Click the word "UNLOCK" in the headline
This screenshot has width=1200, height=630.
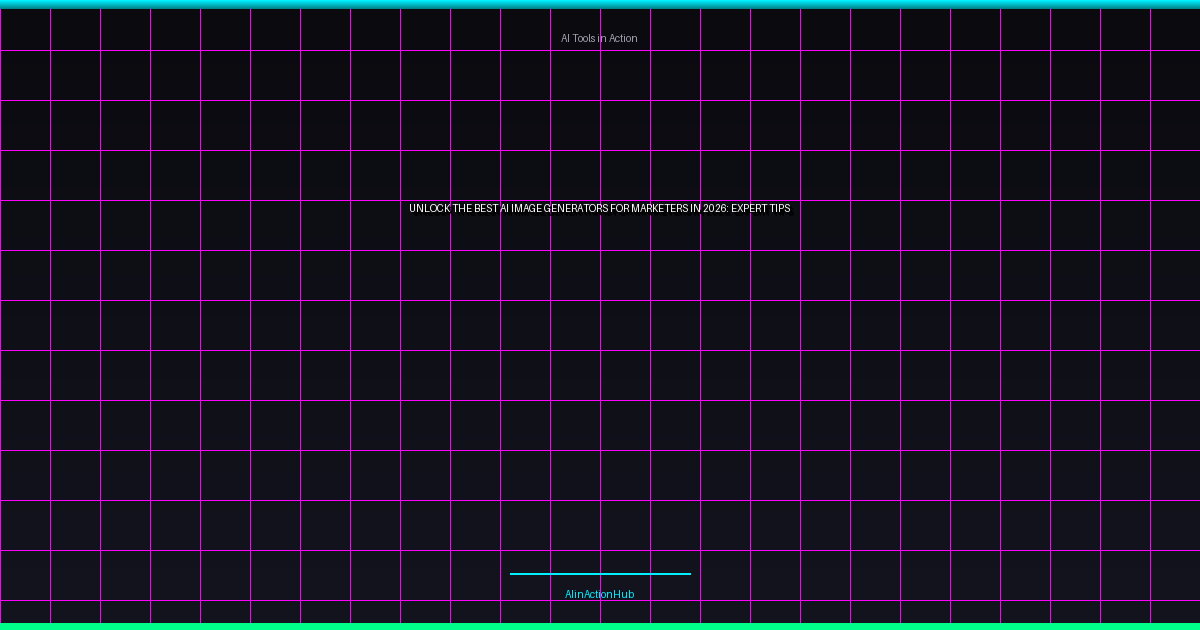coord(428,209)
